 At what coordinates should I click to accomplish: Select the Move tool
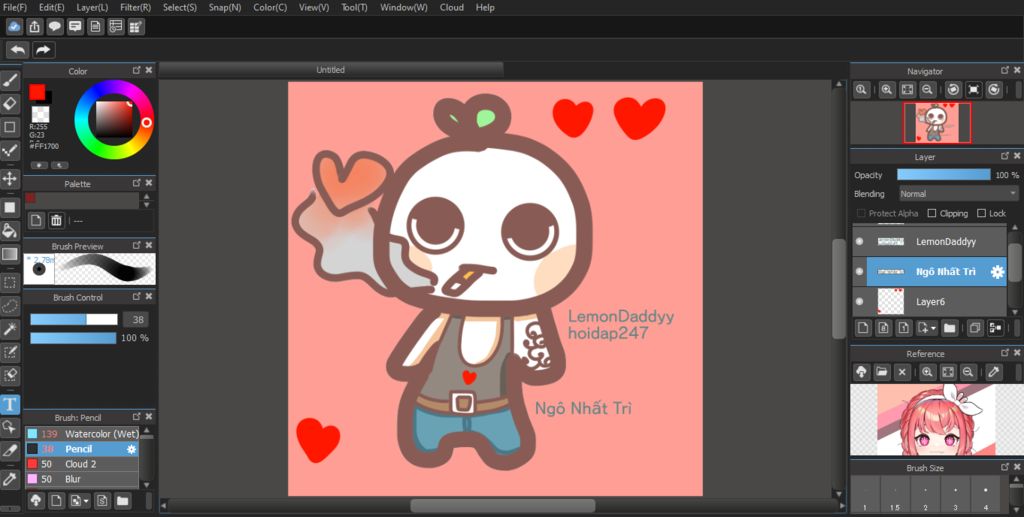click(x=10, y=178)
